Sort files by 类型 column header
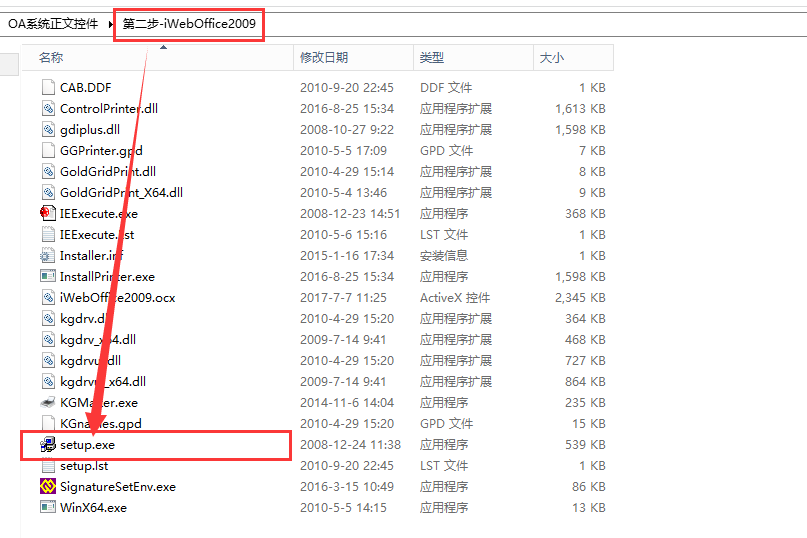This screenshot has height=538, width=807. [x=473, y=58]
